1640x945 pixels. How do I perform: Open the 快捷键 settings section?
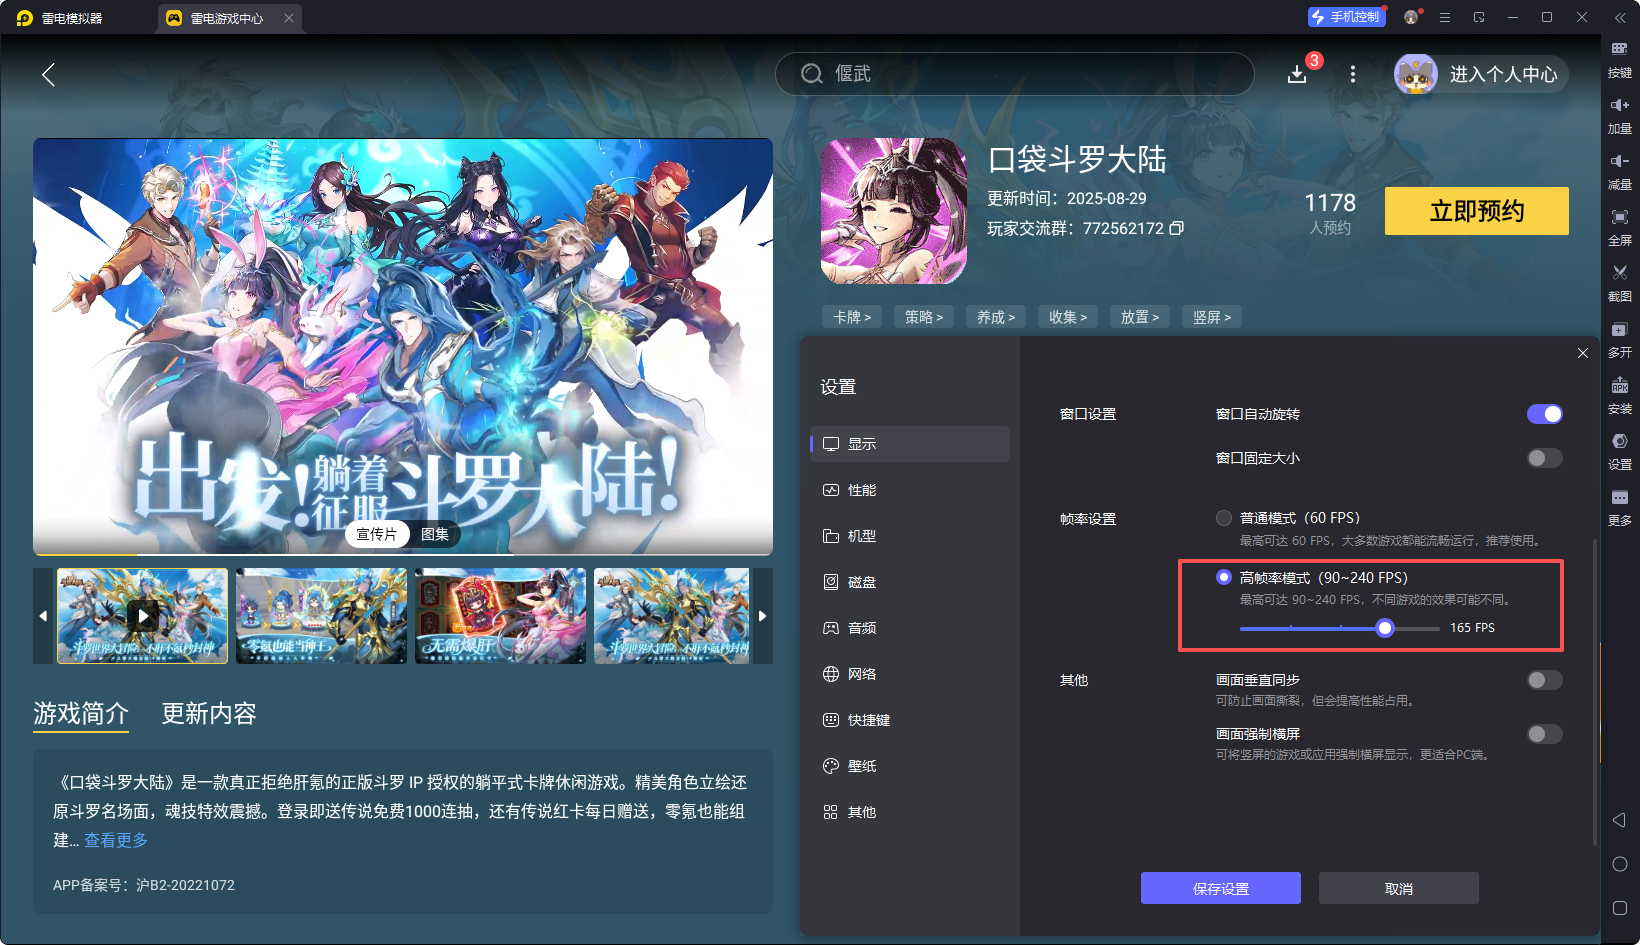910,720
